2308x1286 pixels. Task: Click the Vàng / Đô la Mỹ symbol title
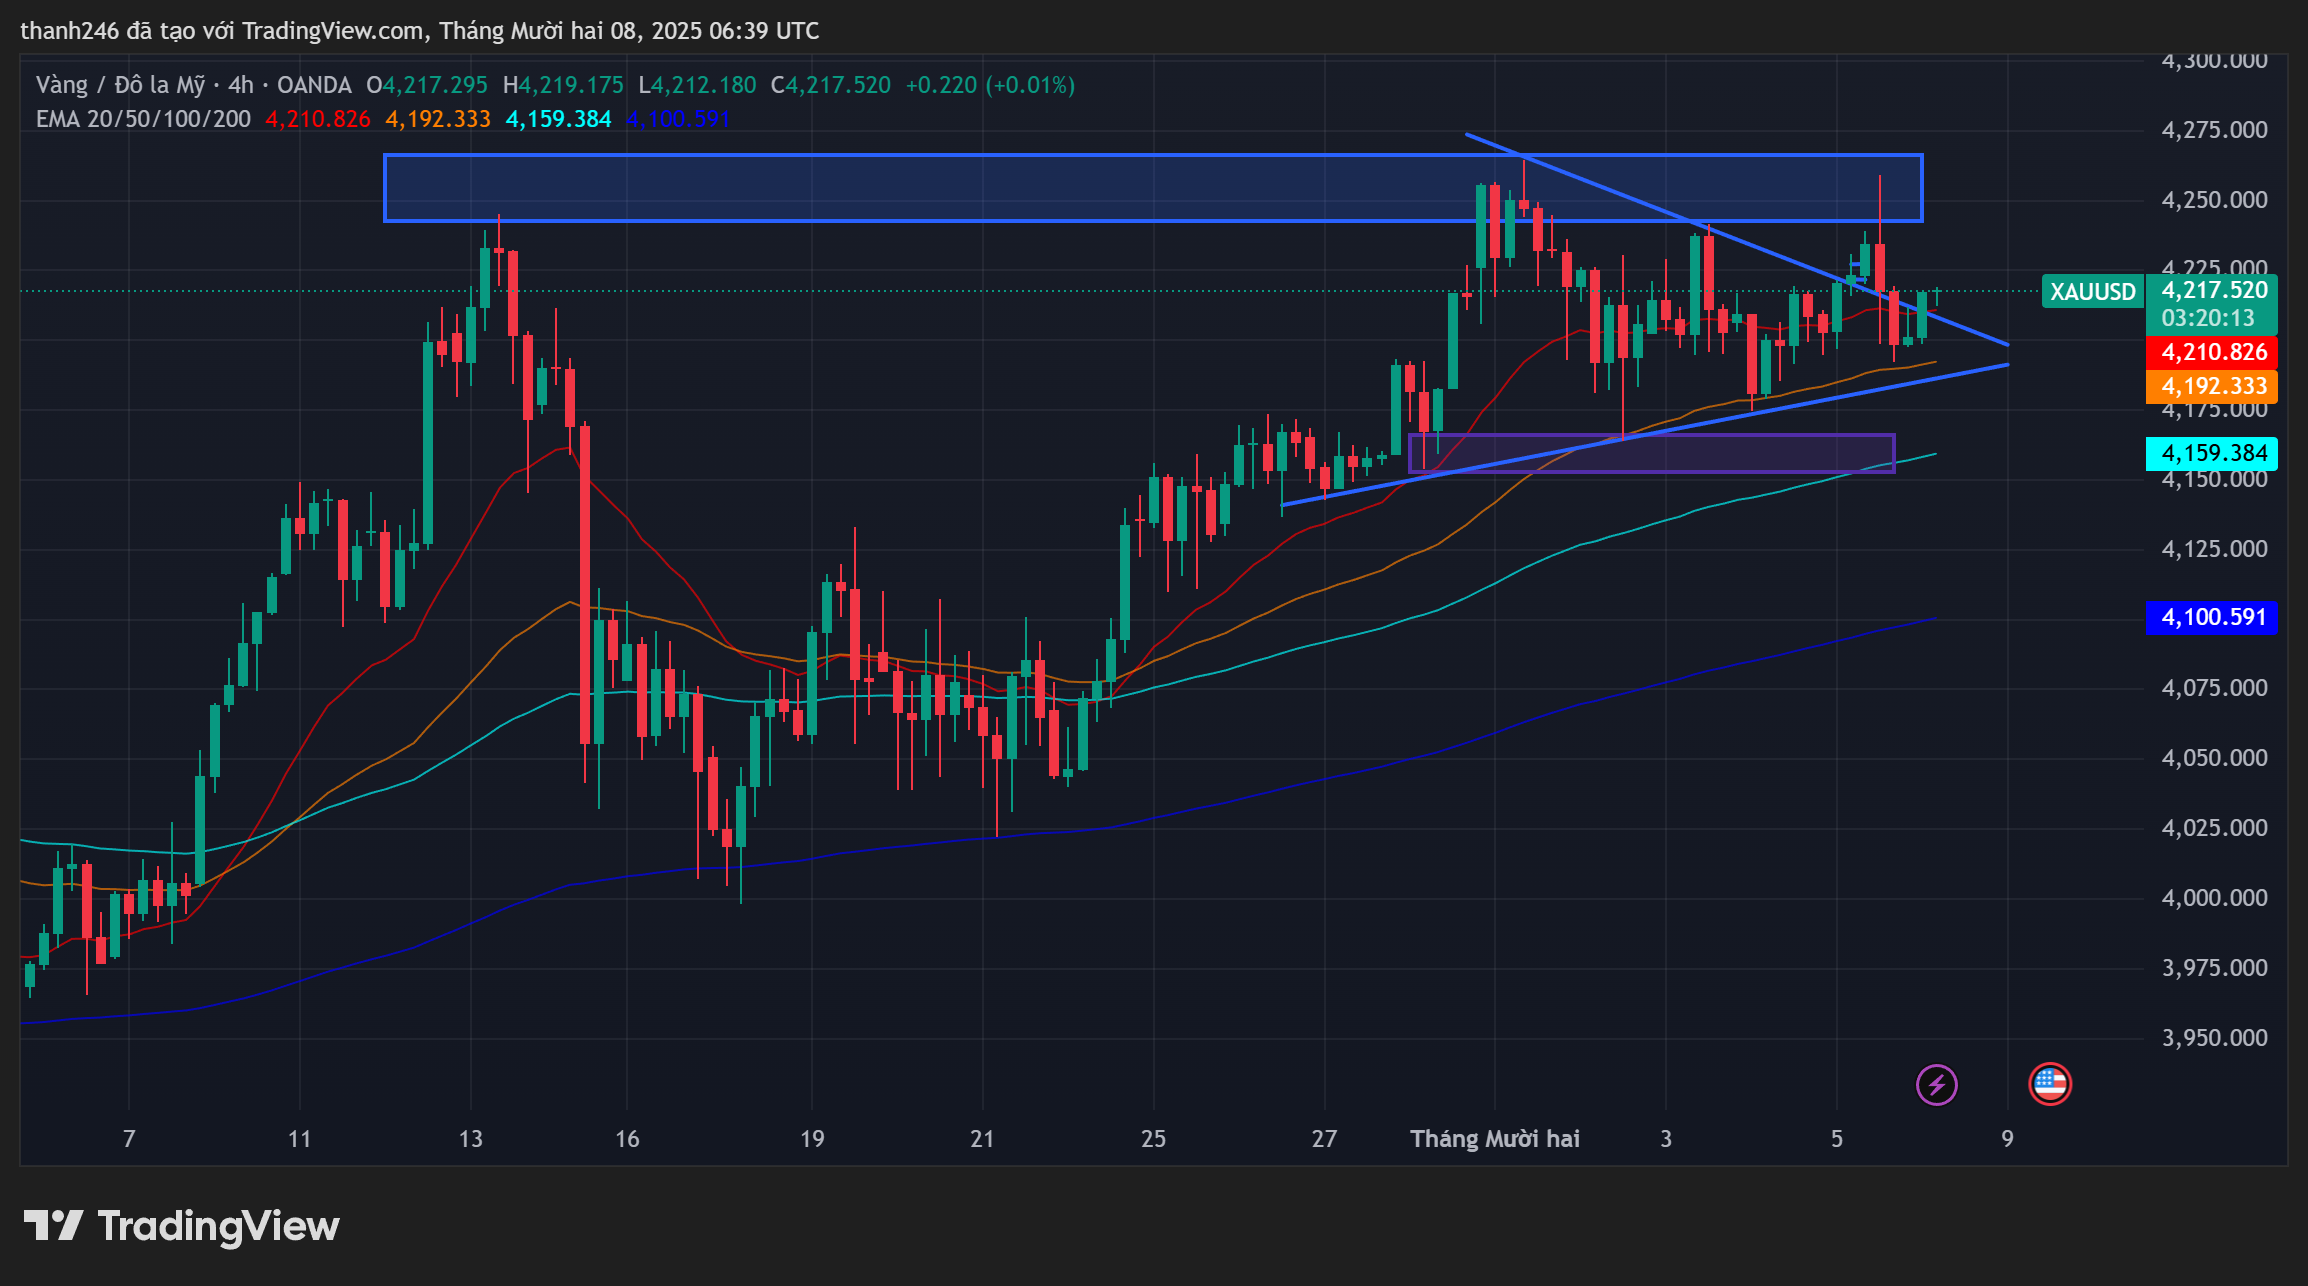(x=120, y=85)
